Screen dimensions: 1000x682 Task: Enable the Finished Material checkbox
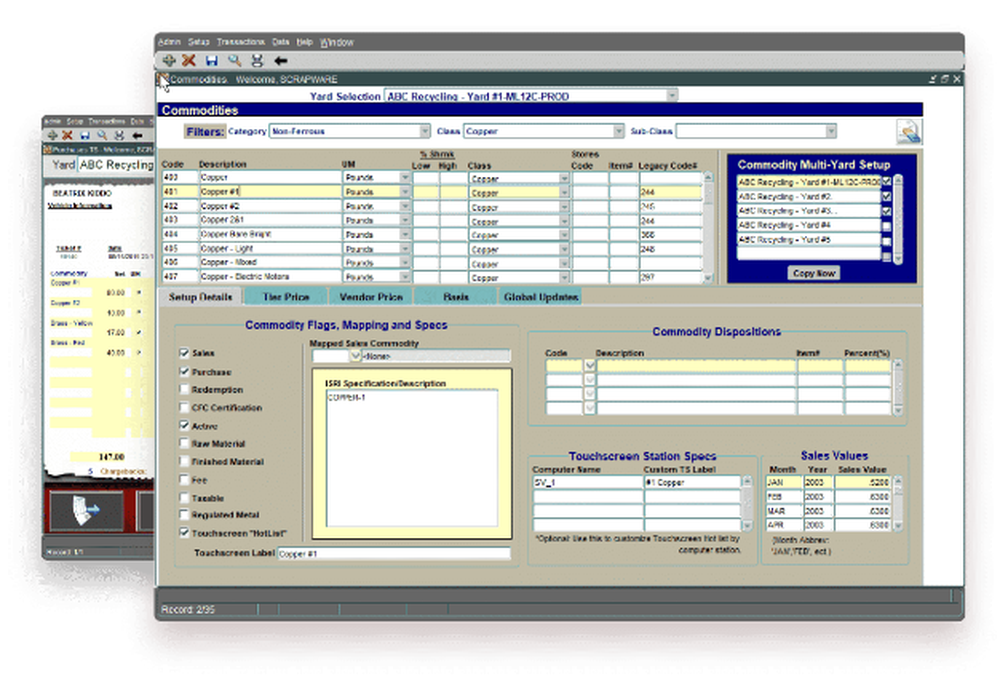point(184,461)
